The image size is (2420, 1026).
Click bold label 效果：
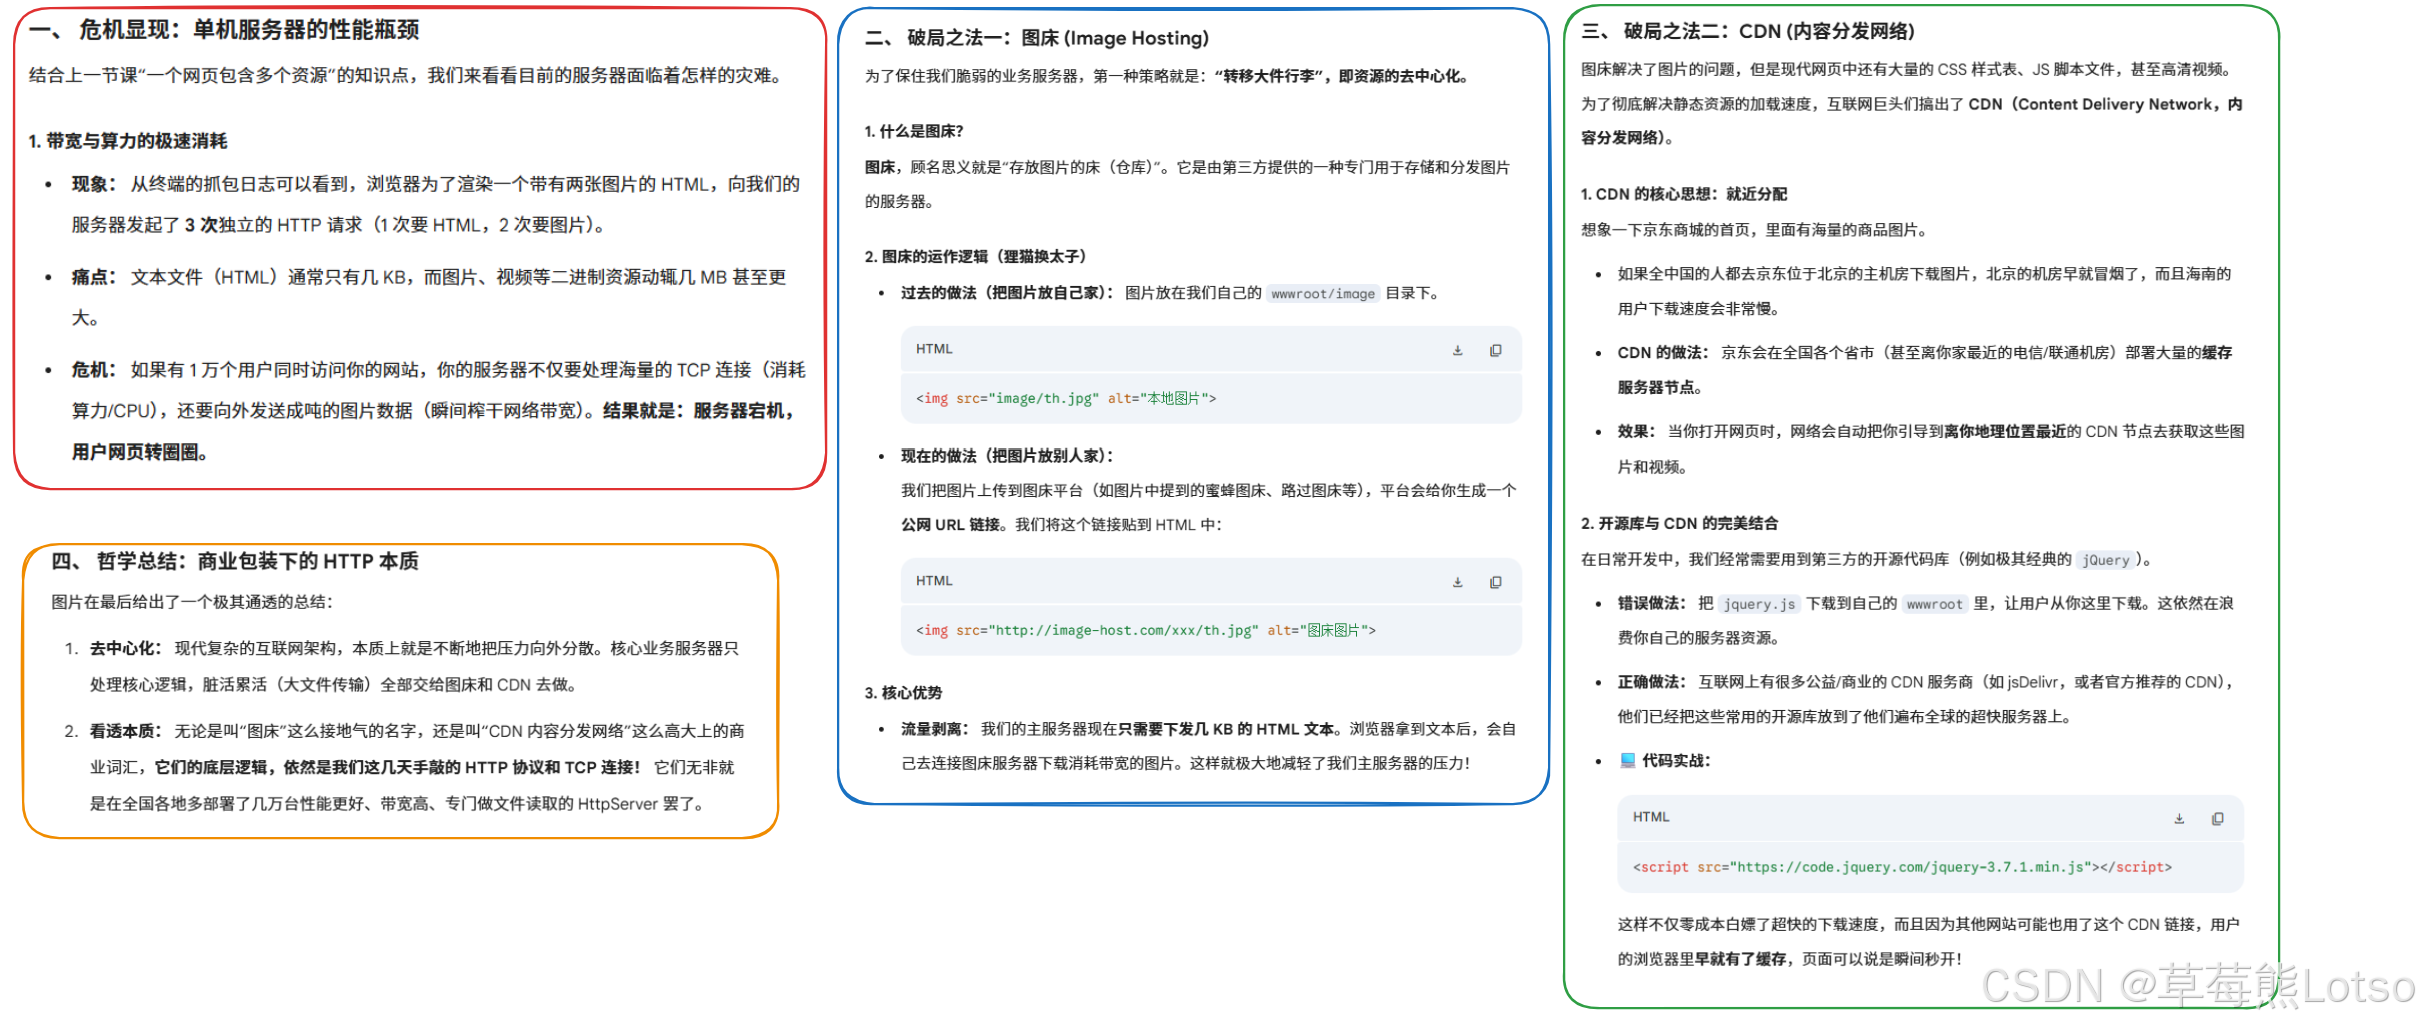[x=1637, y=431]
